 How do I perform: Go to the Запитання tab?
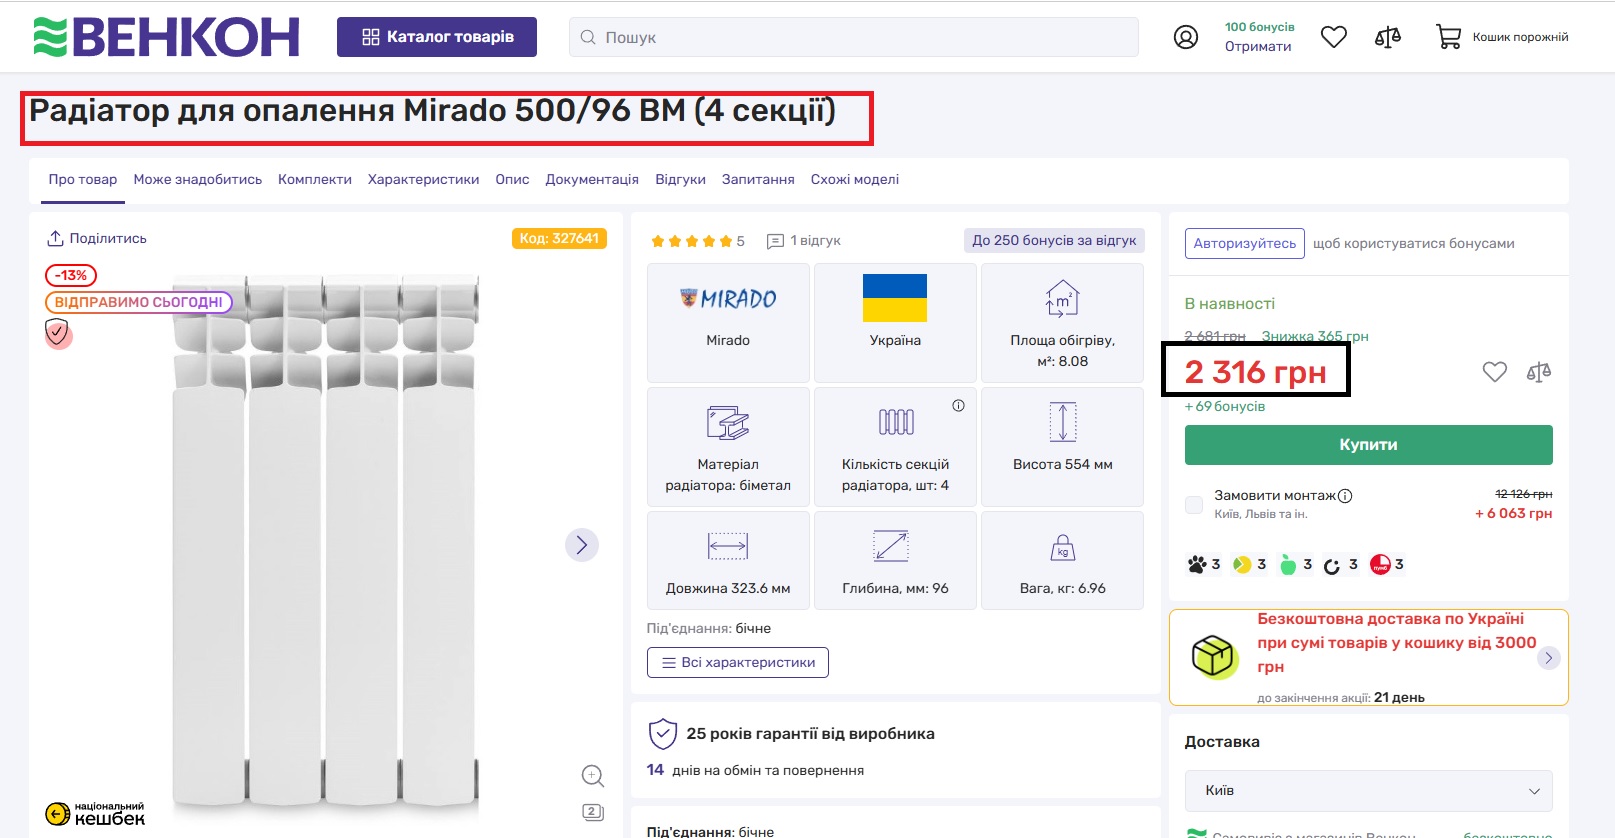click(x=758, y=180)
